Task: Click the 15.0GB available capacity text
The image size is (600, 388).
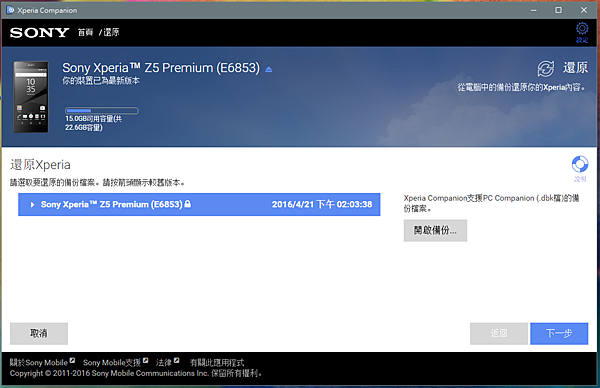Action: click(93, 123)
